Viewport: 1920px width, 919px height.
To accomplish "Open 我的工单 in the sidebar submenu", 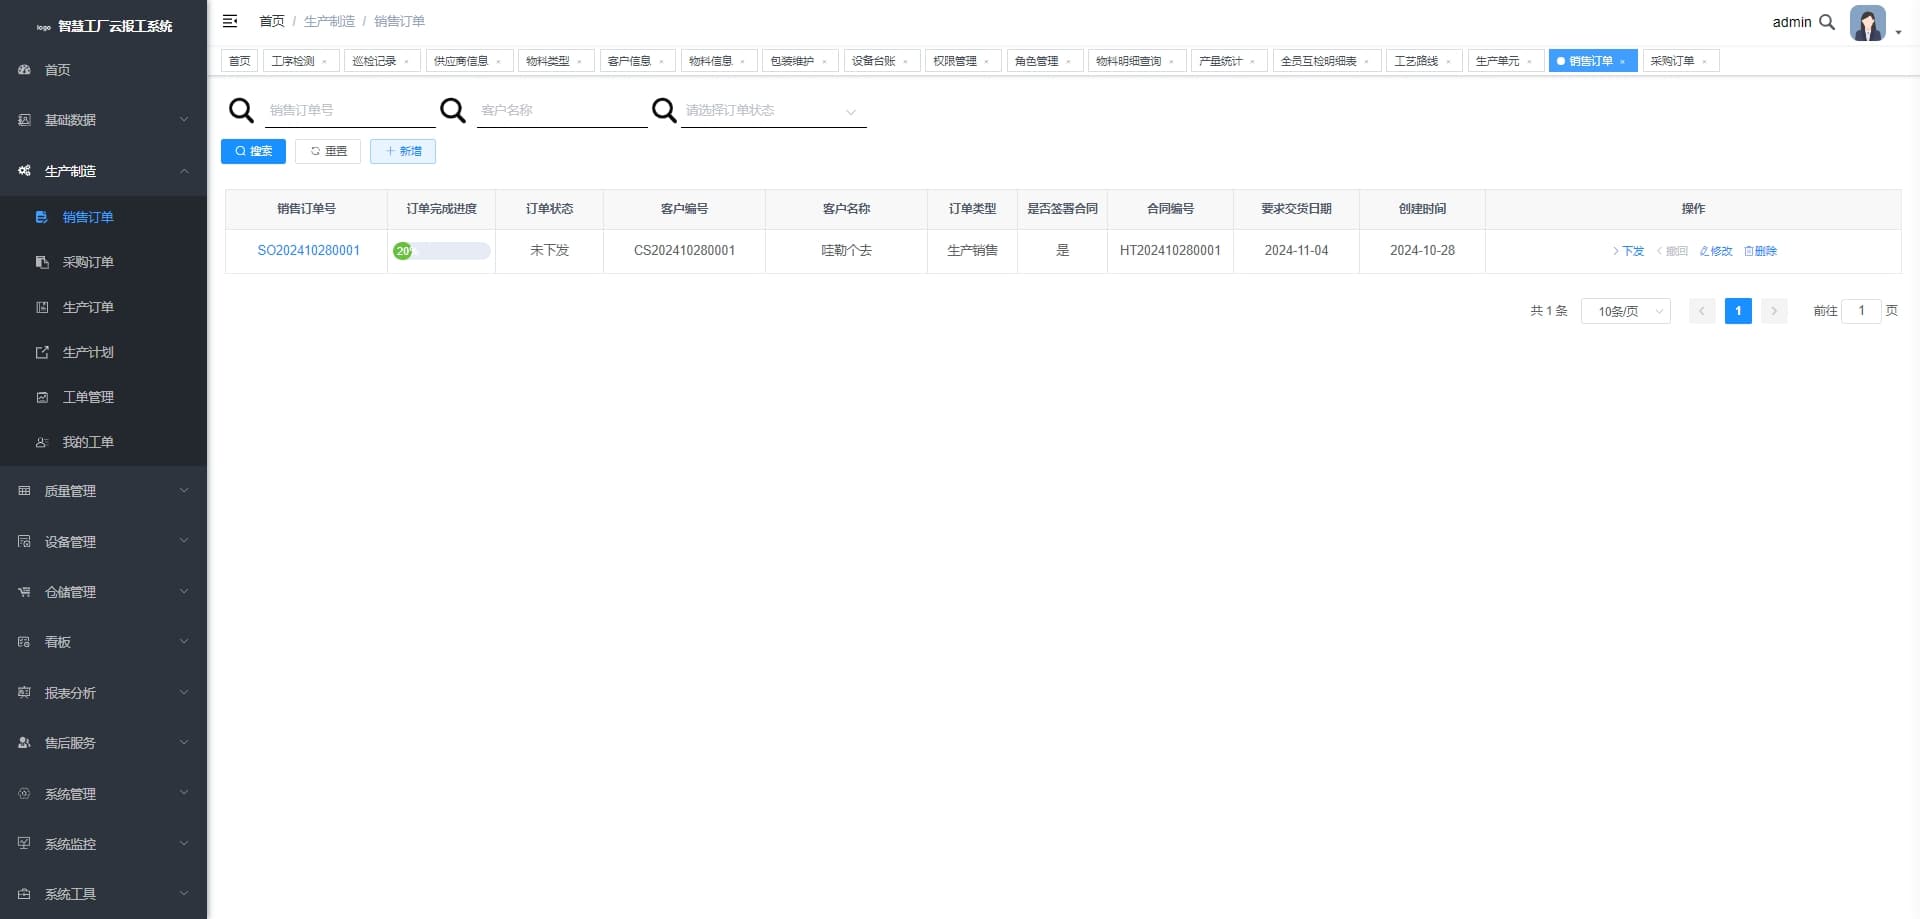I will [x=104, y=442].
